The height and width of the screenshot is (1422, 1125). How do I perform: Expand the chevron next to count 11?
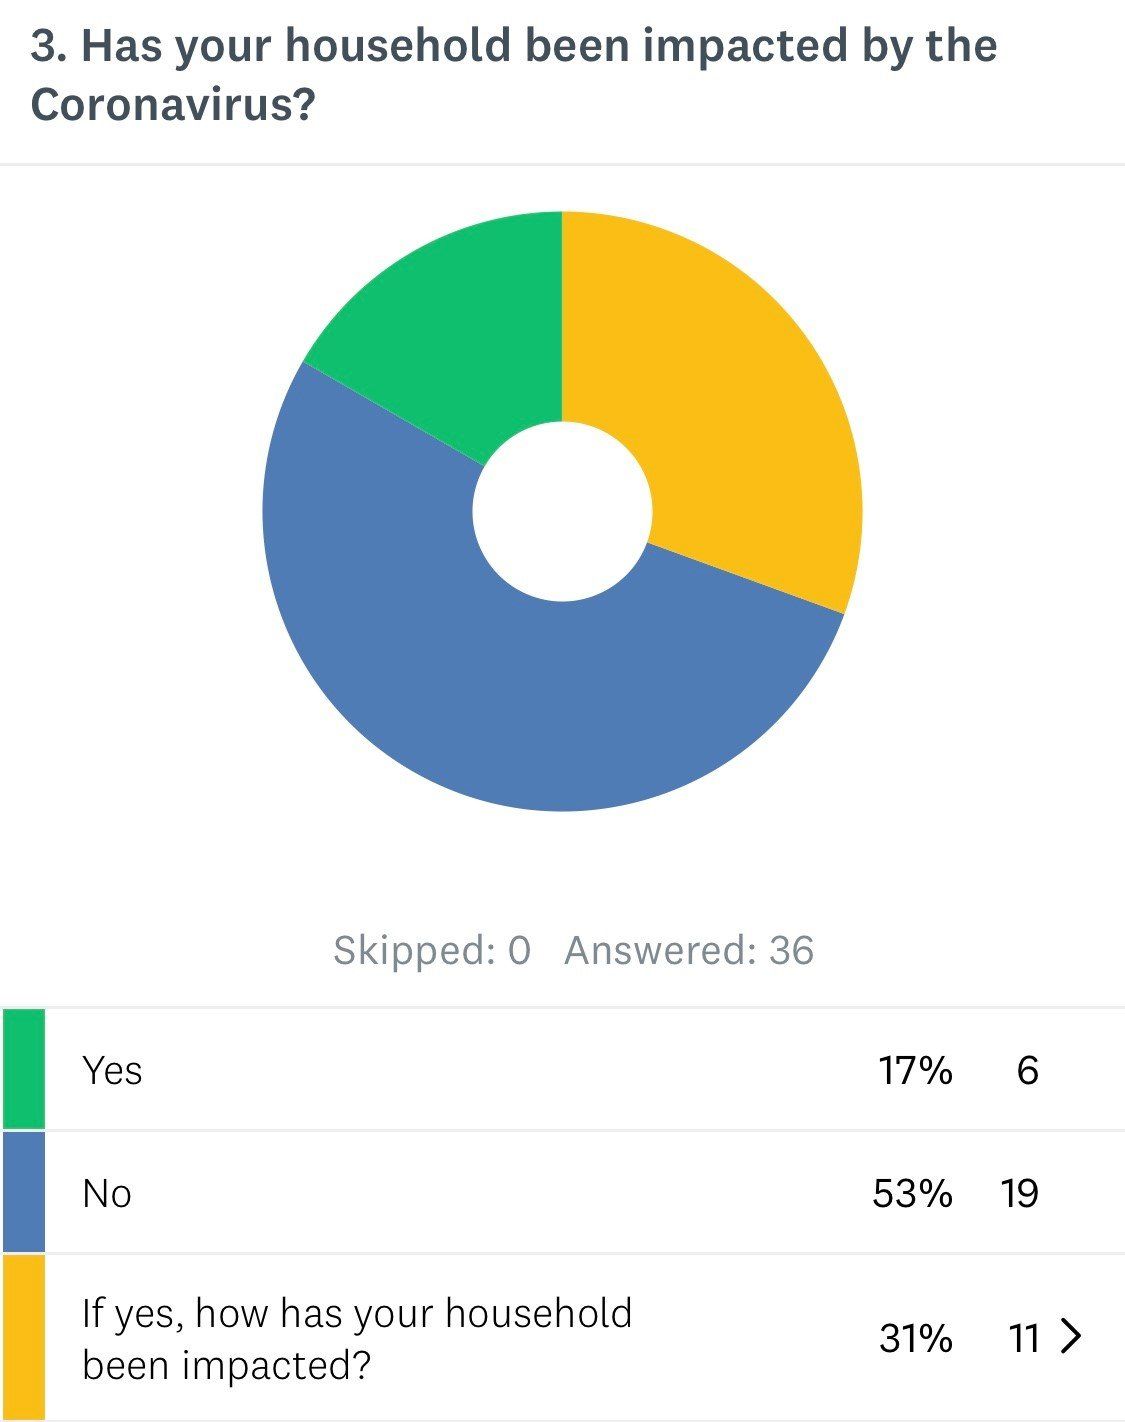click(x=1071, y=1336)
